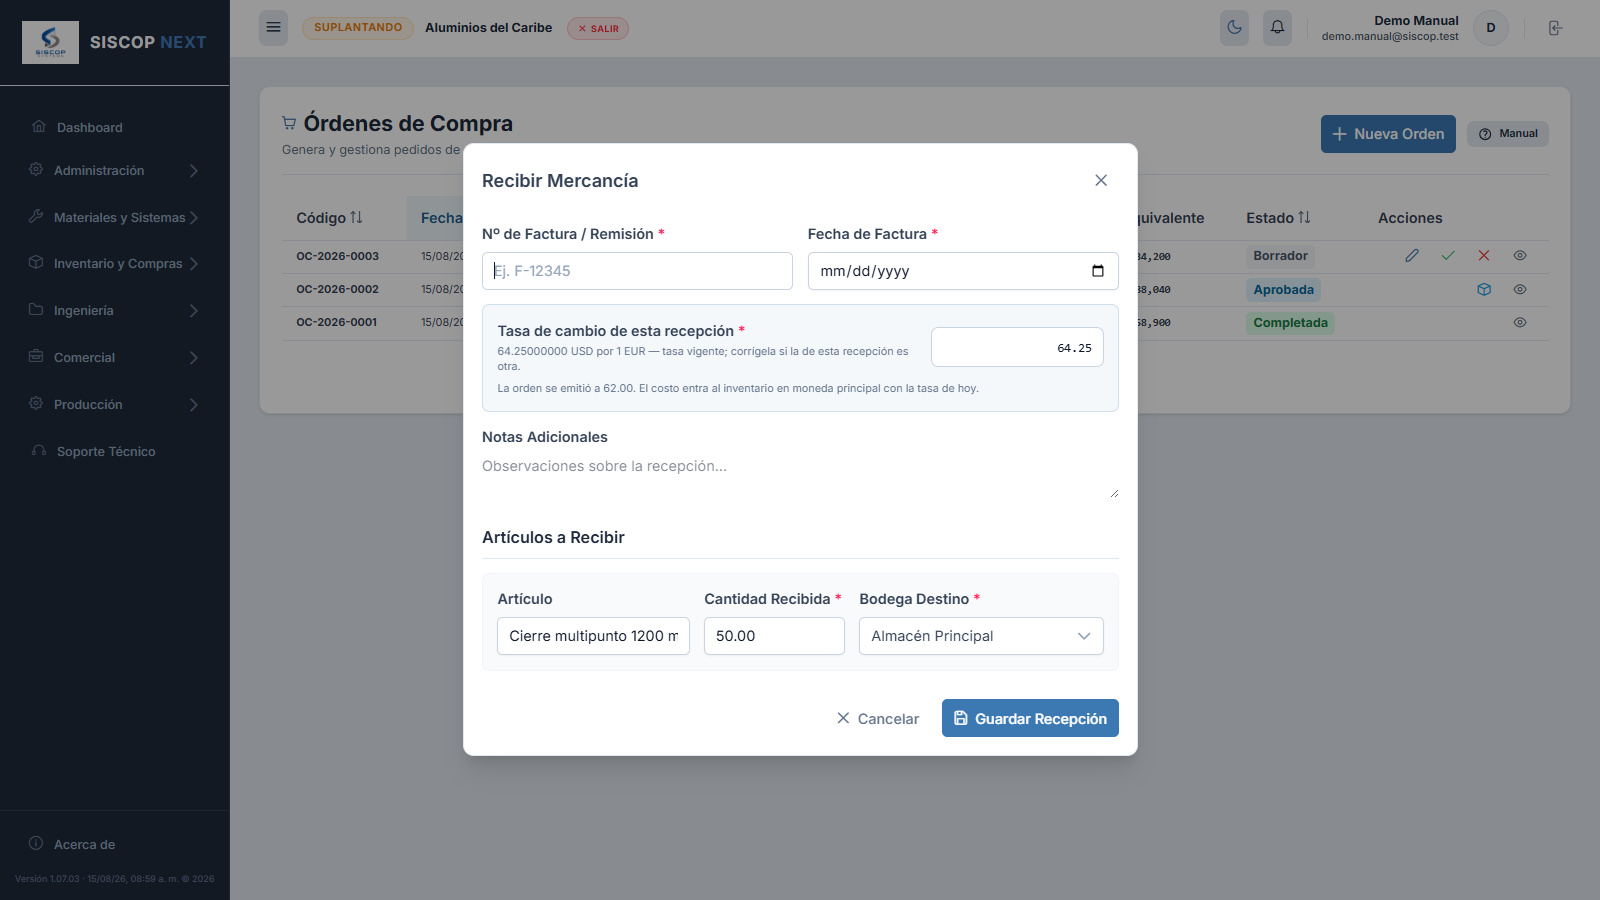Click Nueva Orden button
The height and width of the screenshot is (900, 1600).
[1388, 134]
